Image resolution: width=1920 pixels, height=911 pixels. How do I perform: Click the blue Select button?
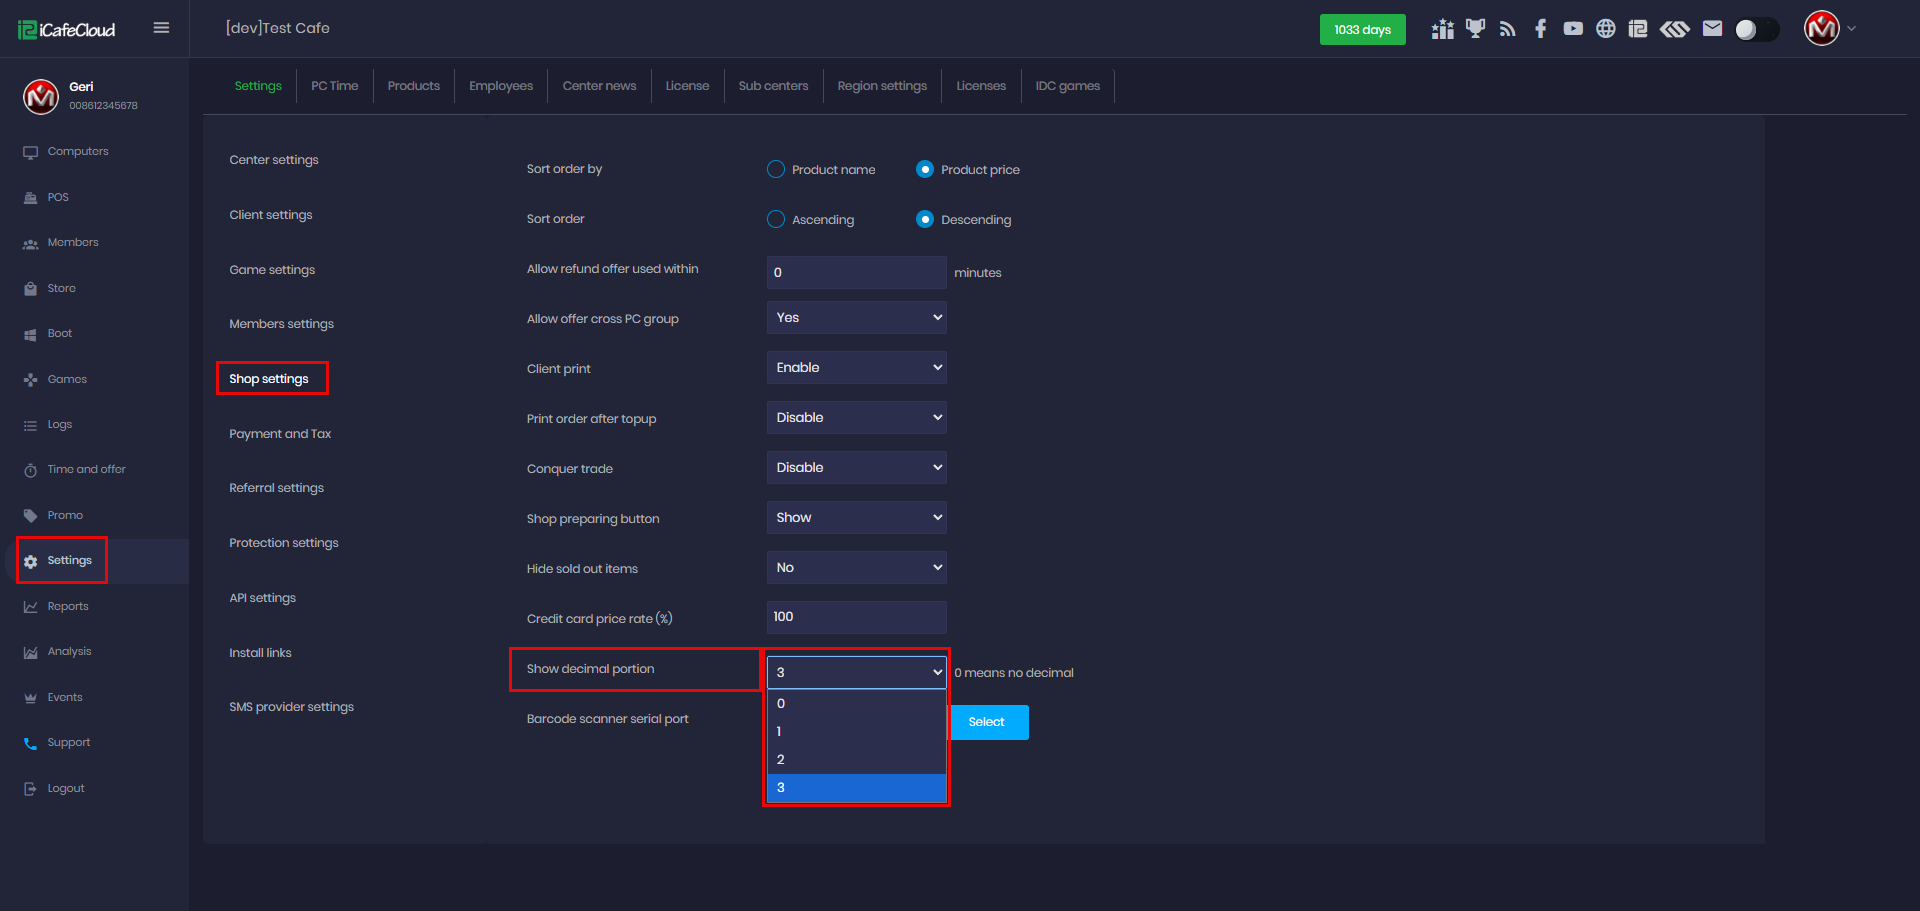point(987,722)
